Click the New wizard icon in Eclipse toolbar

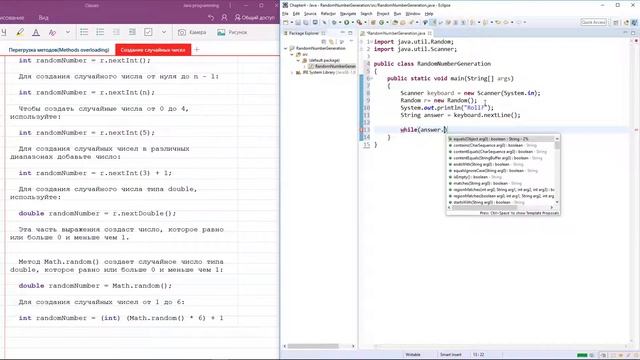point(286,22)
